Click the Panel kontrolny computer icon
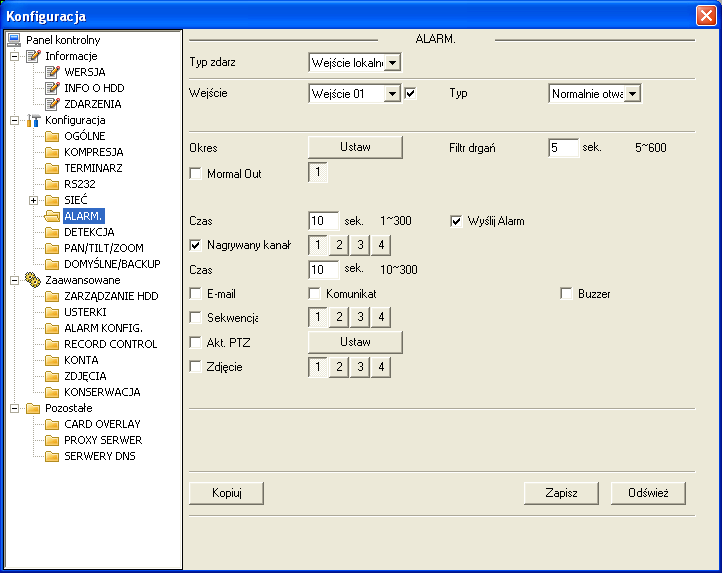 pos(14,40)
